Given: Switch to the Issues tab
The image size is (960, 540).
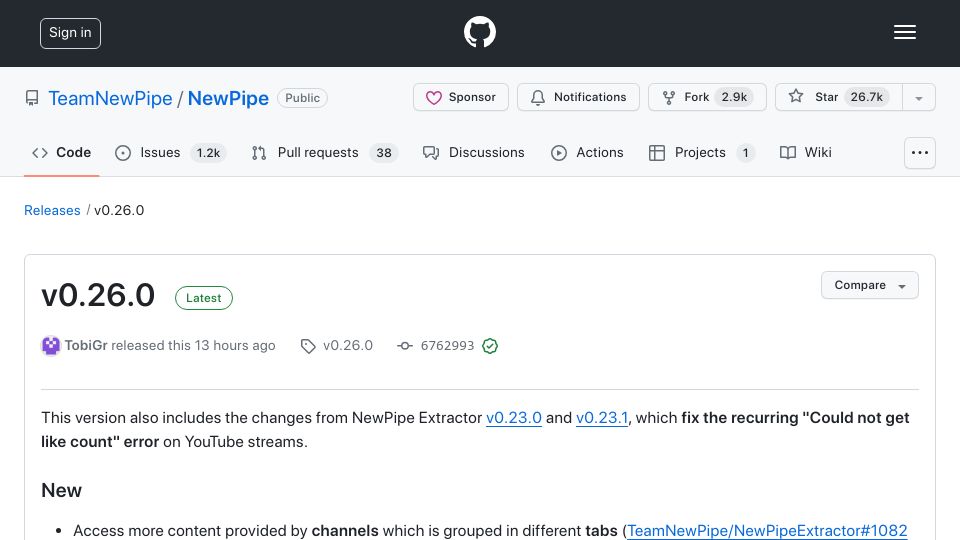Looking at the screenshot, I should pos(170,152).
